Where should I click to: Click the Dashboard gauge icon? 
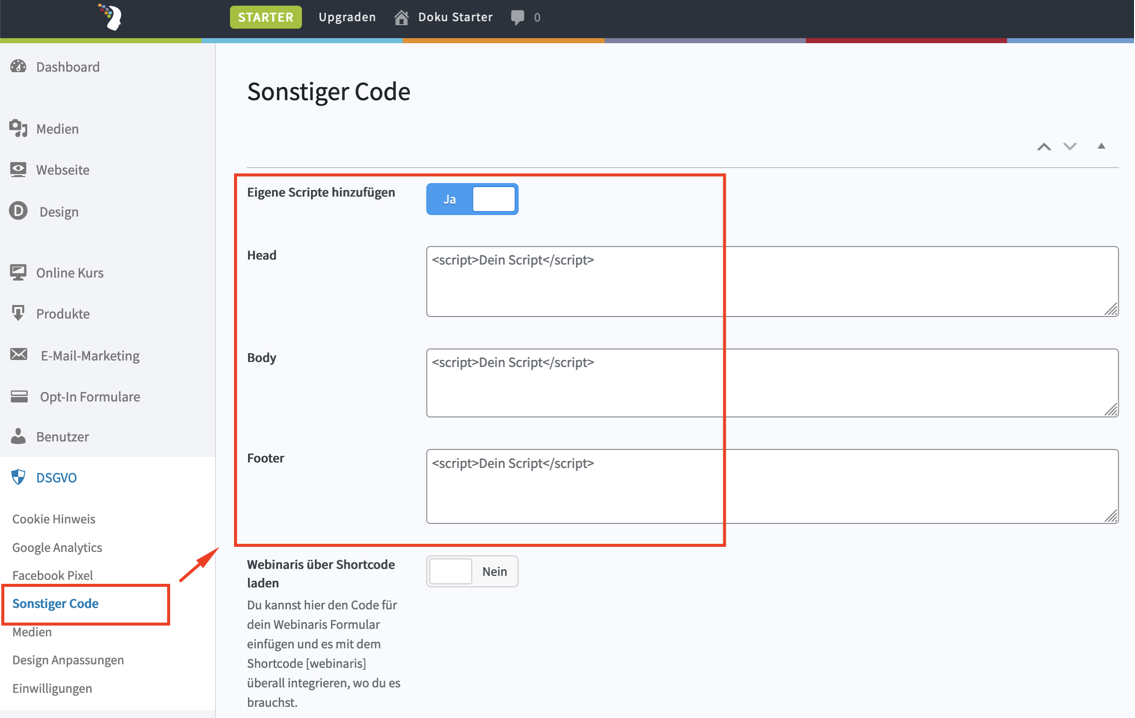click(18, 67)
